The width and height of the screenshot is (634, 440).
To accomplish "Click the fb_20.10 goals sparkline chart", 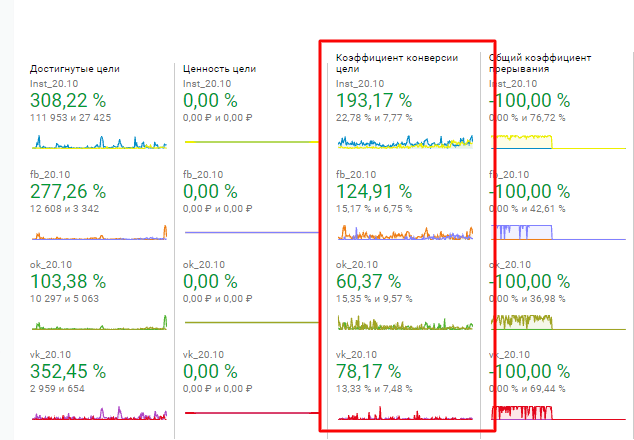I will coord(99,233).
